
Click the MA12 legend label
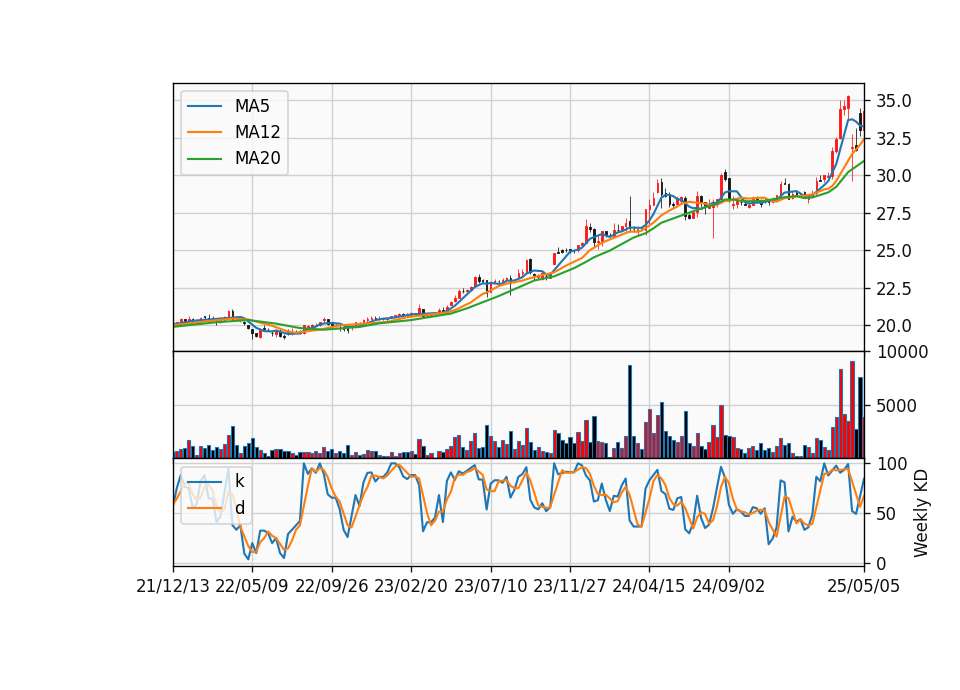click(x=257, y=132)
